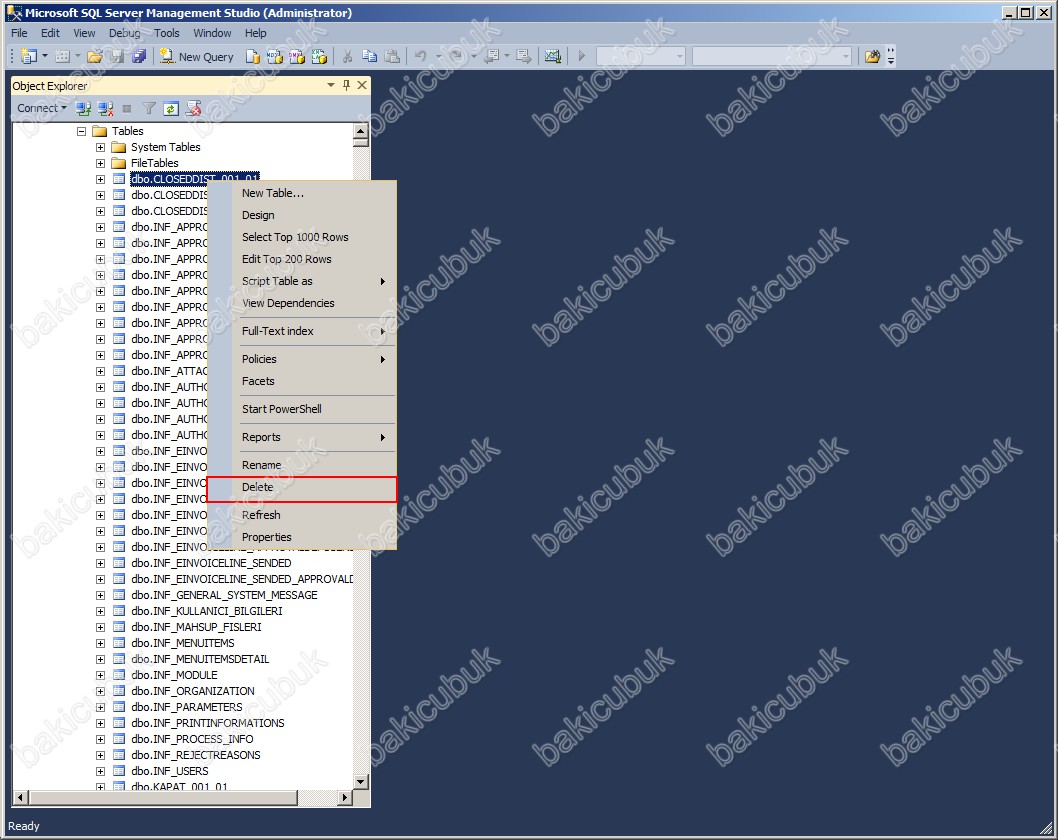Click View Dependencies menu entry

coord(302,303)
